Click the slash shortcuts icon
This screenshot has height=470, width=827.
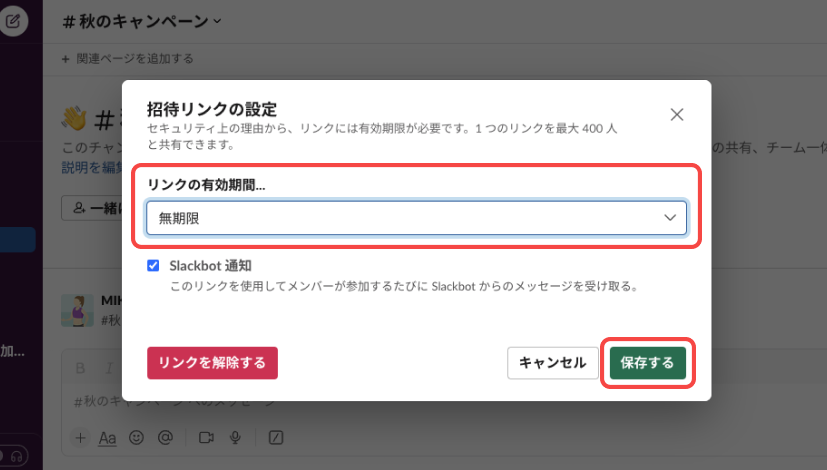276,437
